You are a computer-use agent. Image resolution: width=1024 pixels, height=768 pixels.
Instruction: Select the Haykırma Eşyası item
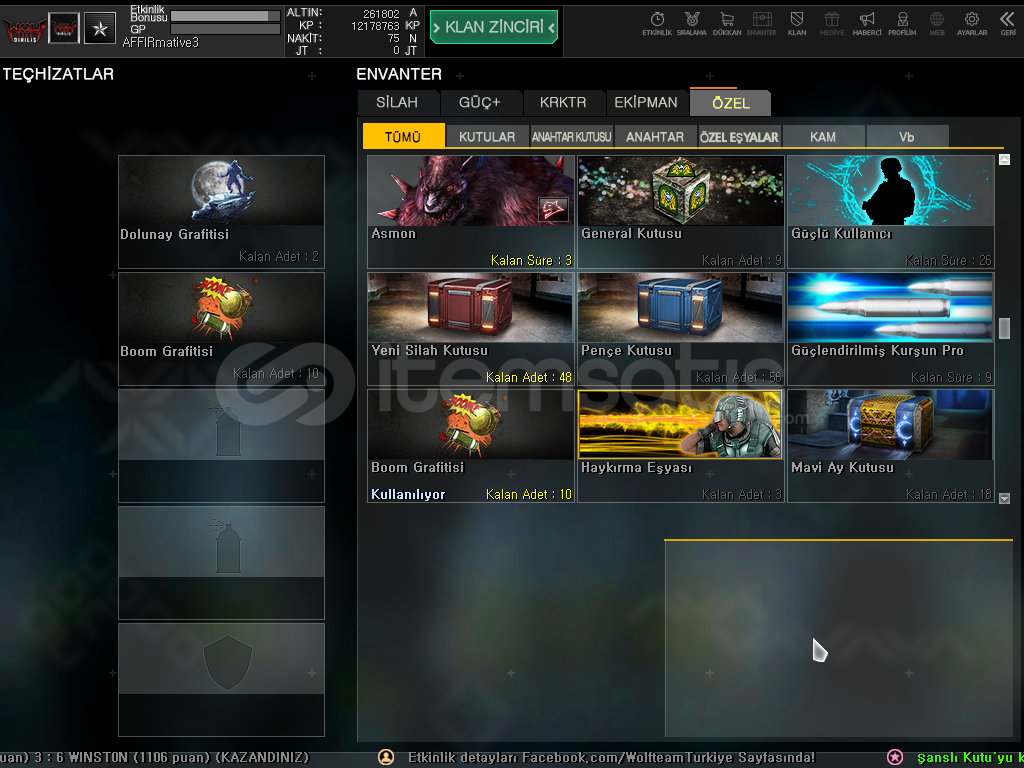click(x=680, y=446)
